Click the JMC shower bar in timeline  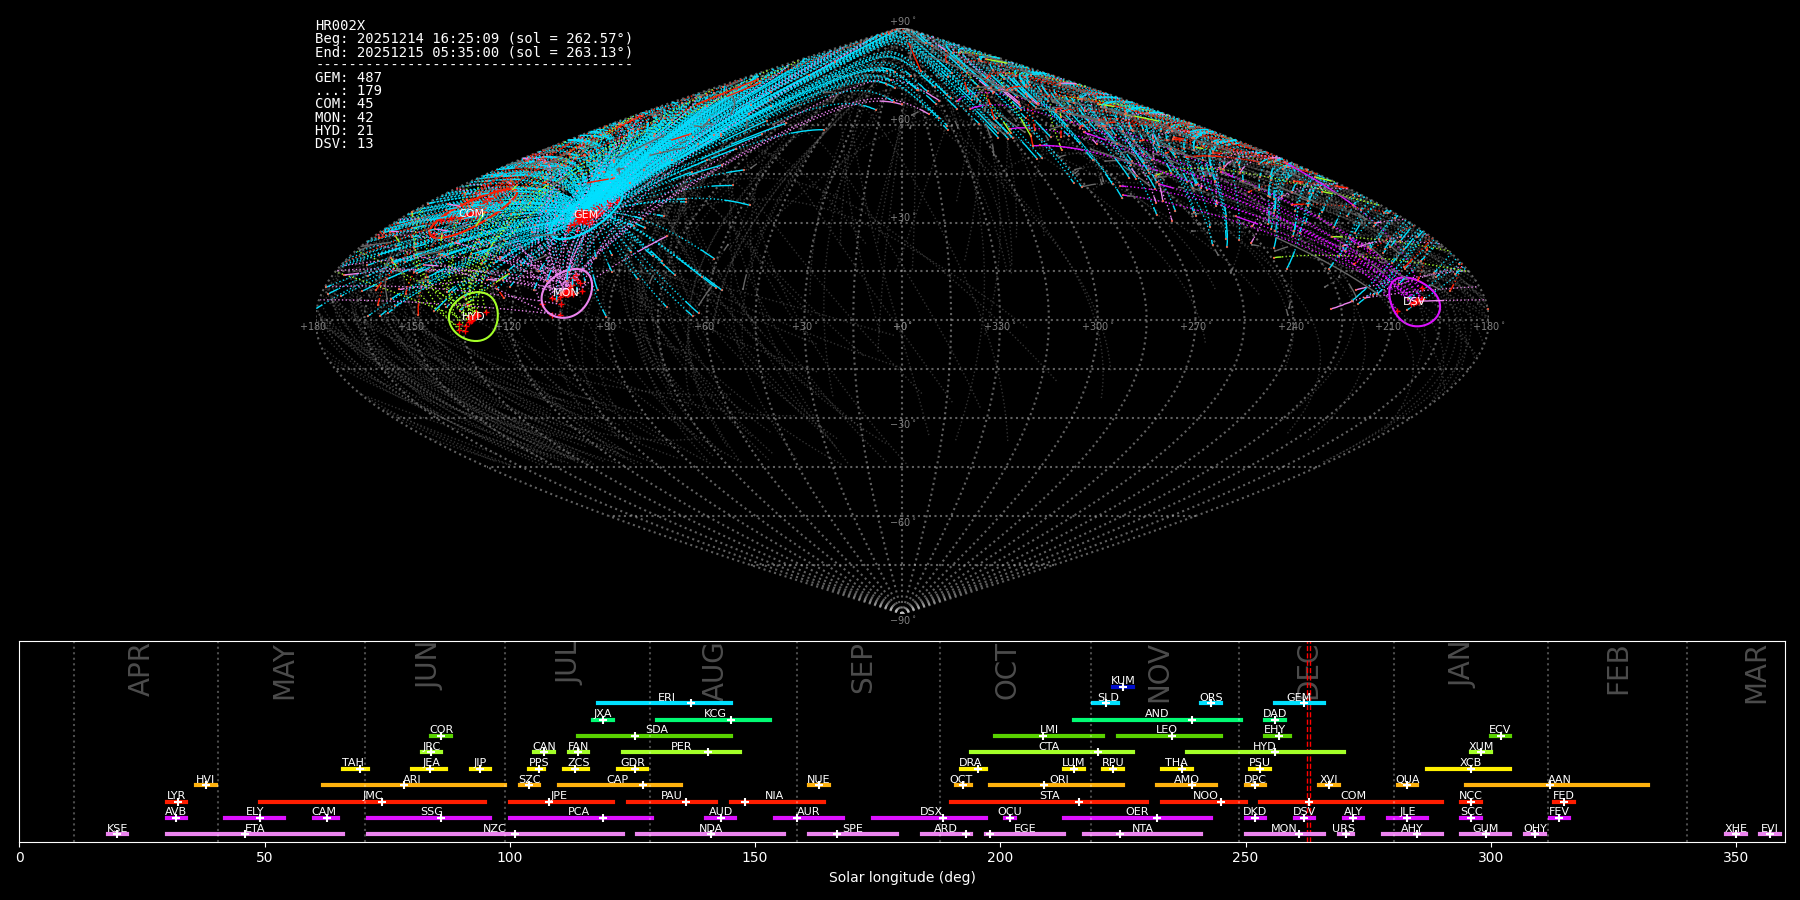(x=373, y=801)
